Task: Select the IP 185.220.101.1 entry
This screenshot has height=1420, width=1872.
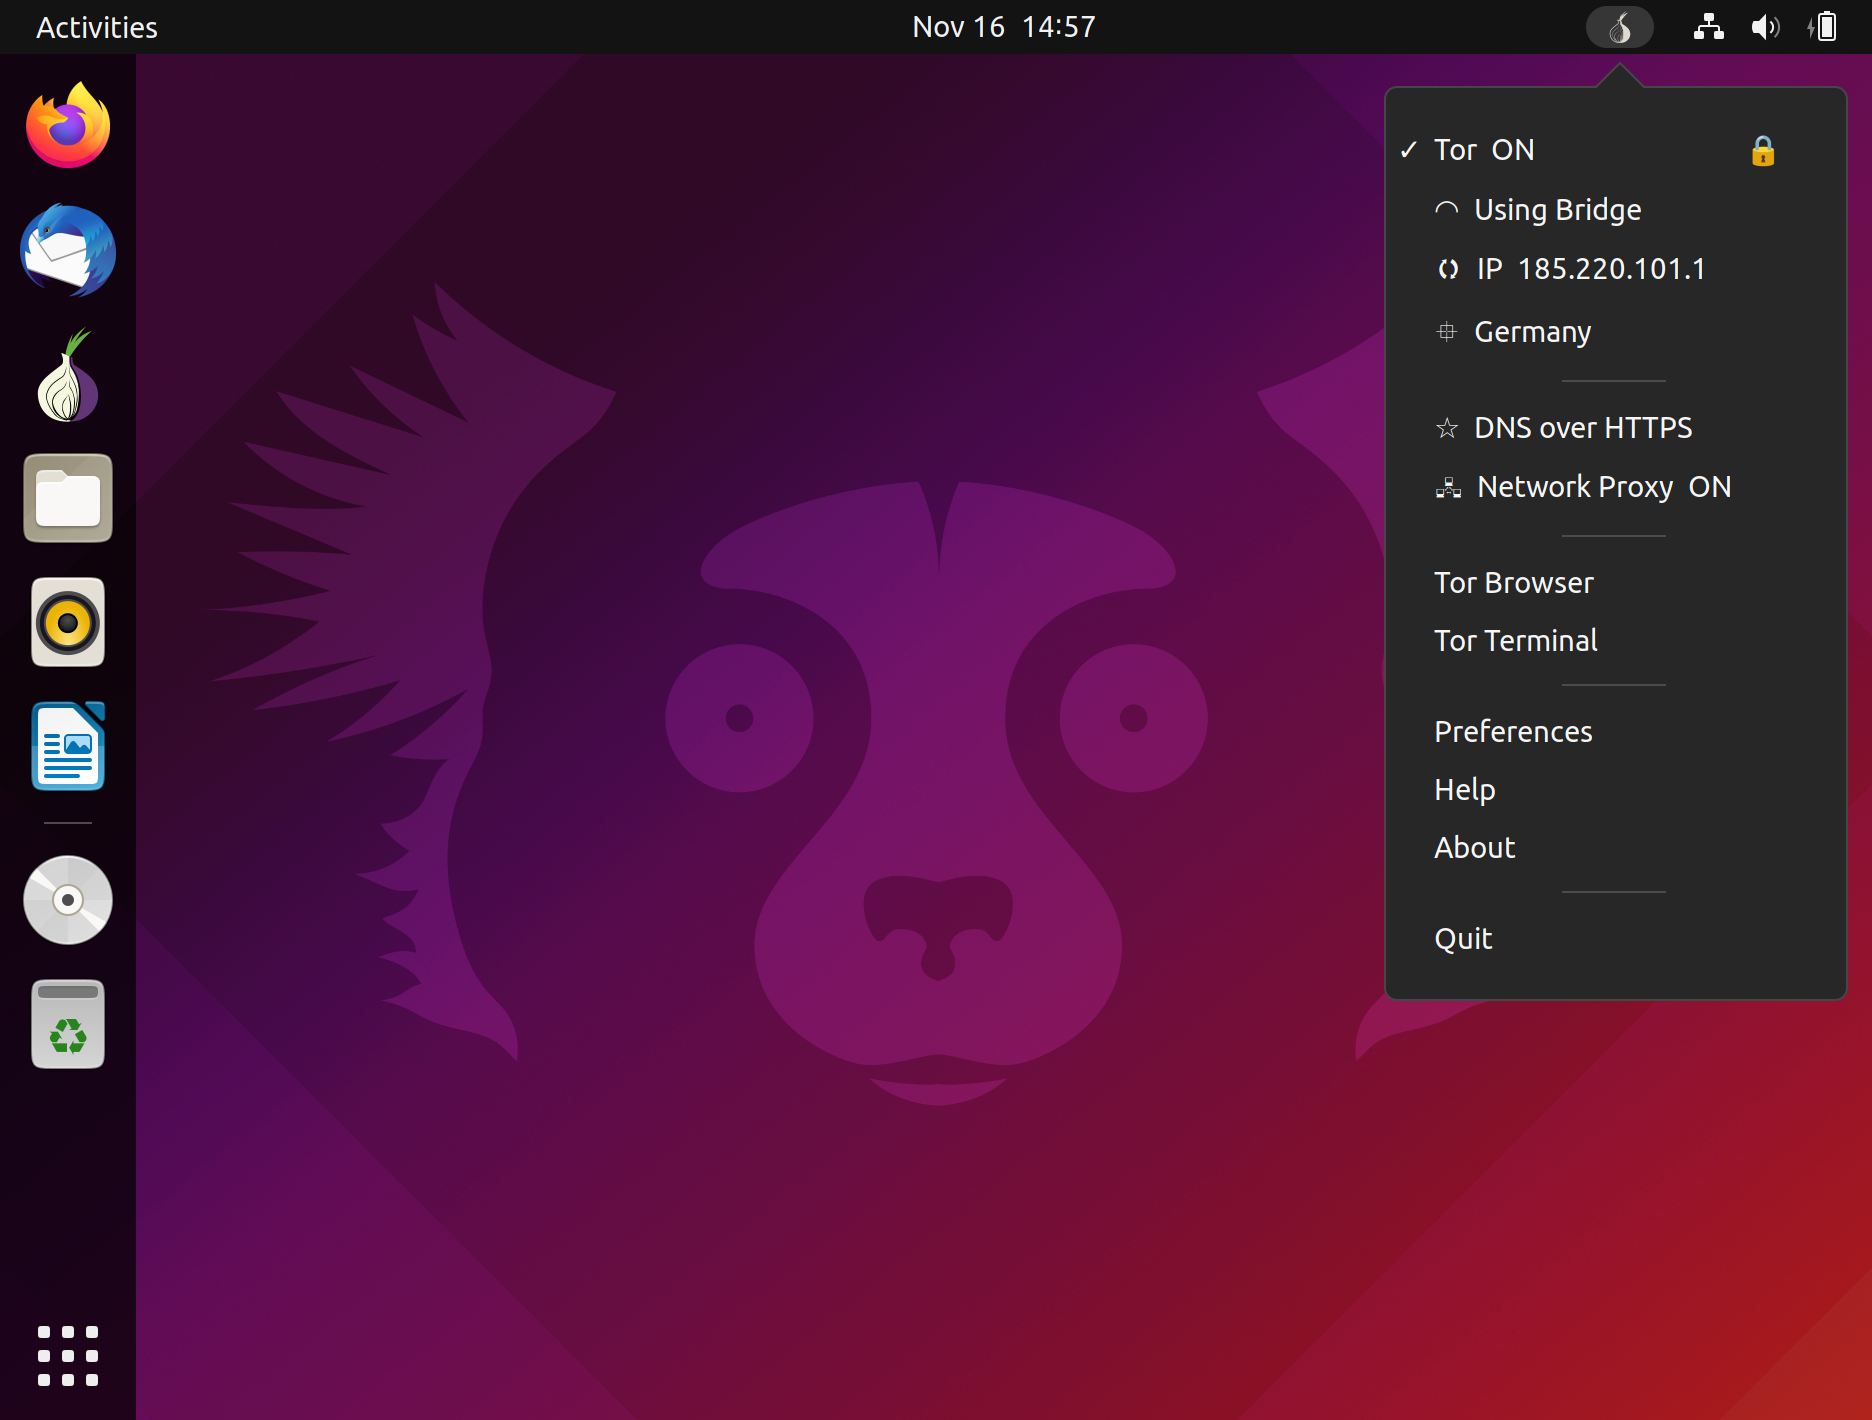Action: click(x=1616, y=269)
